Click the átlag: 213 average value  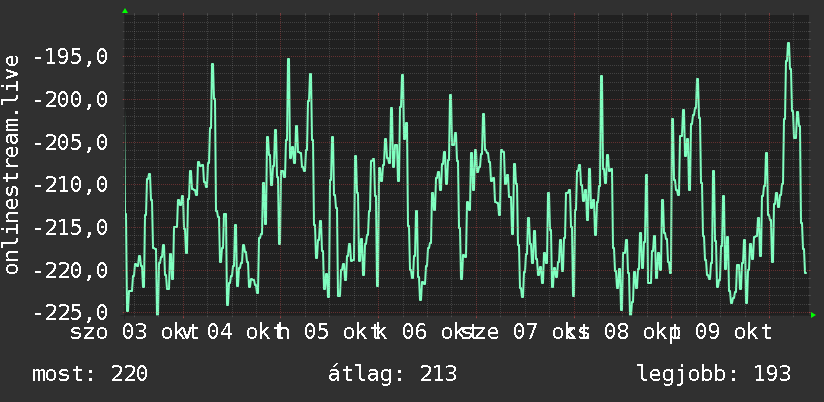[393, 374]
